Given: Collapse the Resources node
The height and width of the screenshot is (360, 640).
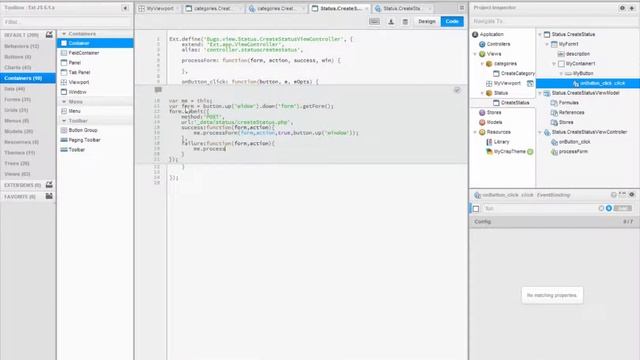Looking at the screenshot, I should click(475, 132).
